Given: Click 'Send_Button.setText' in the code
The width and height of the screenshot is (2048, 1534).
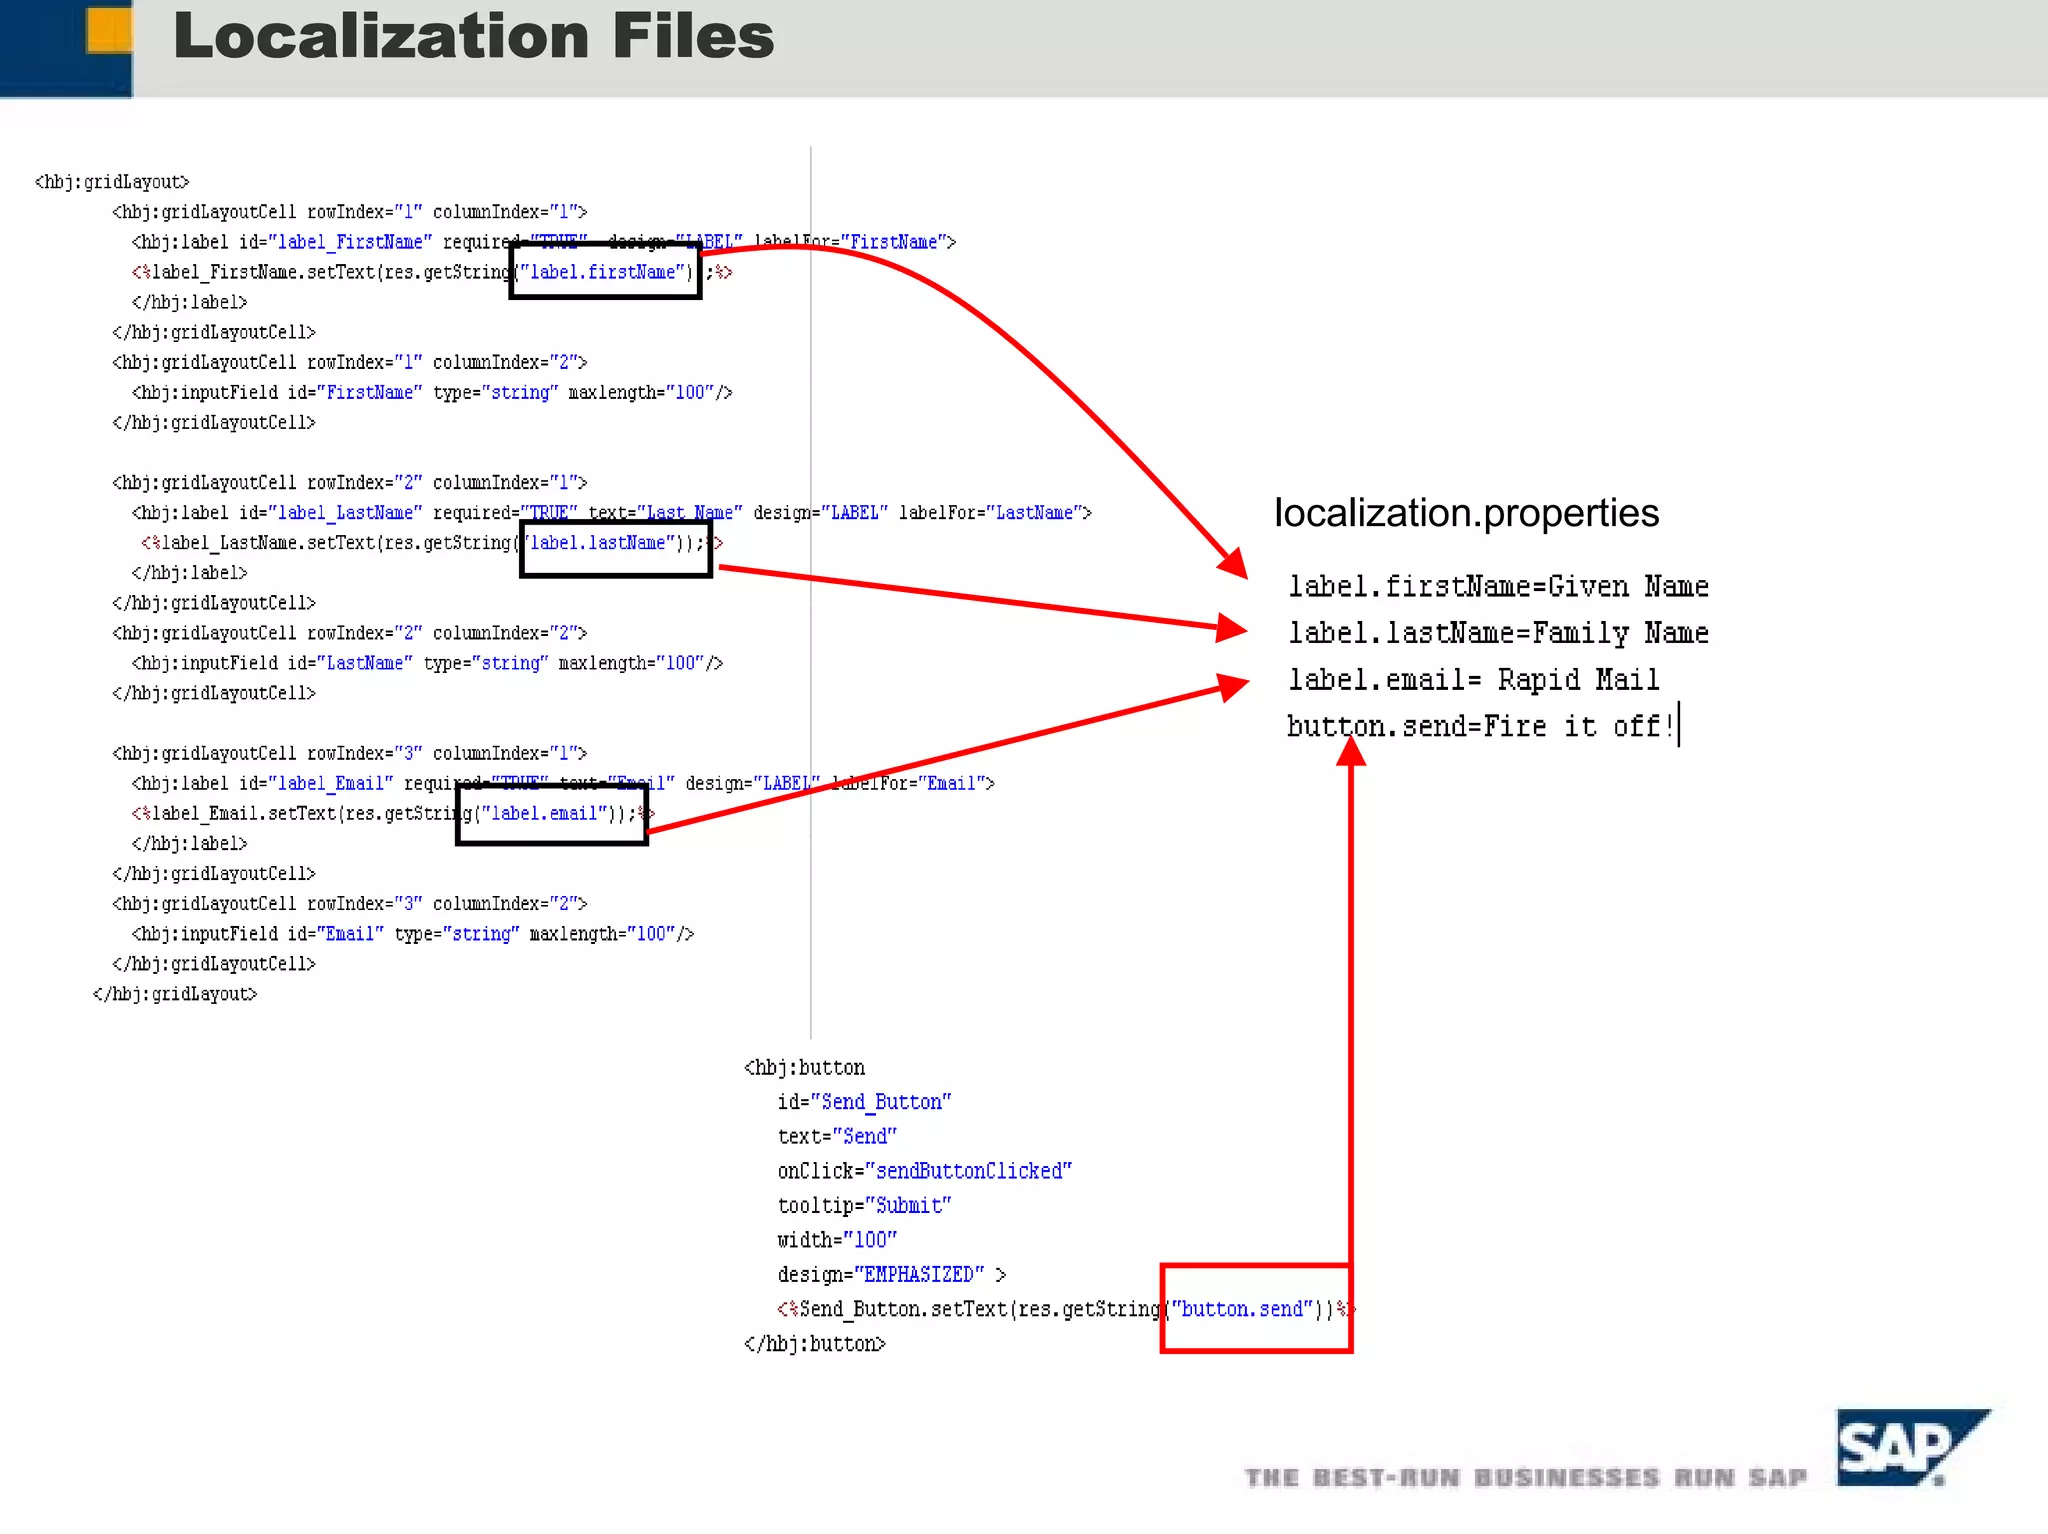Looking at the screenshot, I should [904, 1309].
